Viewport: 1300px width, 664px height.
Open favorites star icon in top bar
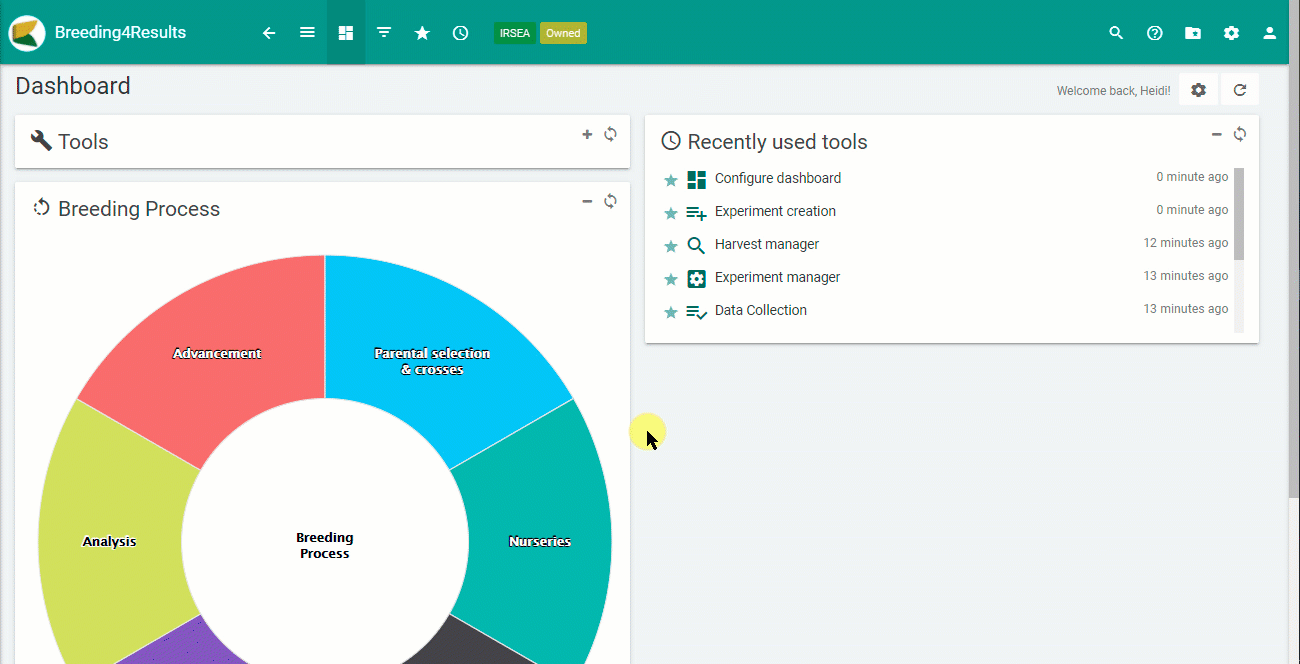(x=422, y=33)
